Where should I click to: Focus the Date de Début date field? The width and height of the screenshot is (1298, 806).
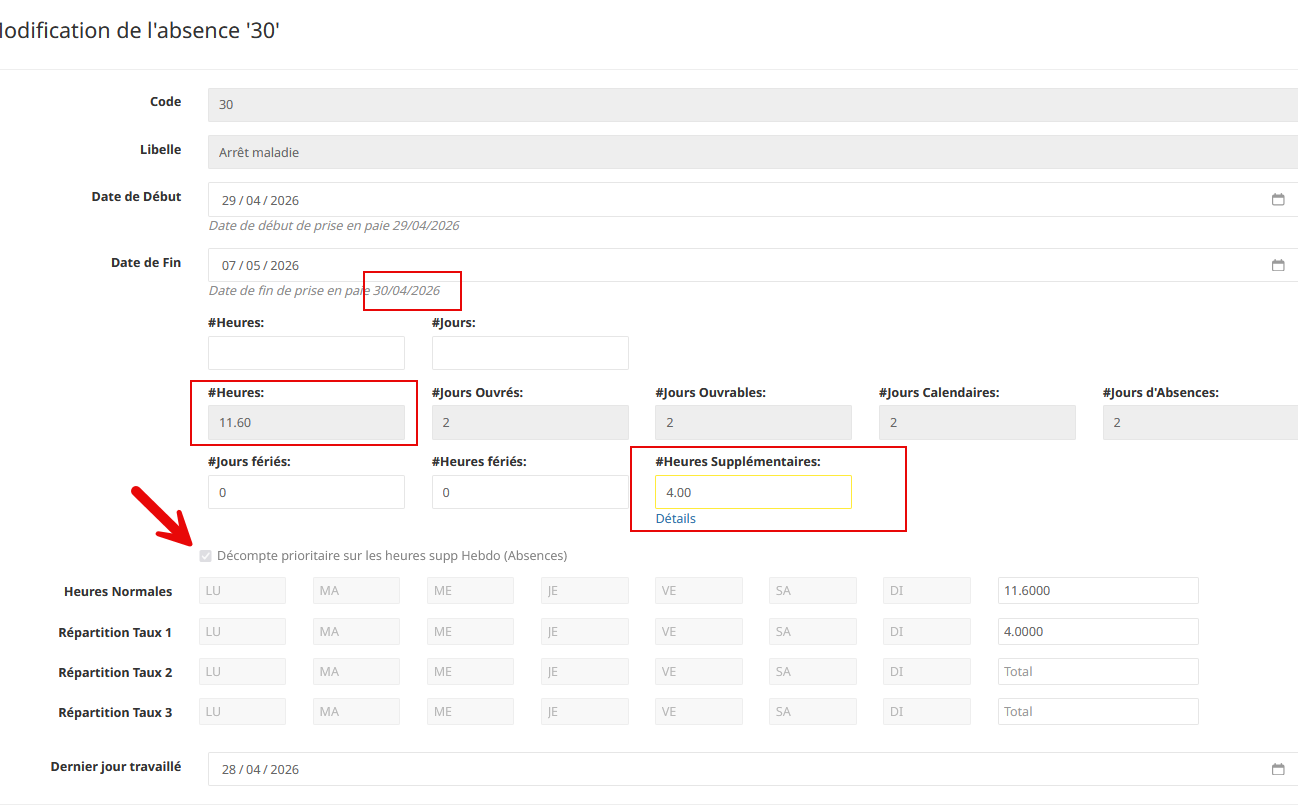click(753, 200)
